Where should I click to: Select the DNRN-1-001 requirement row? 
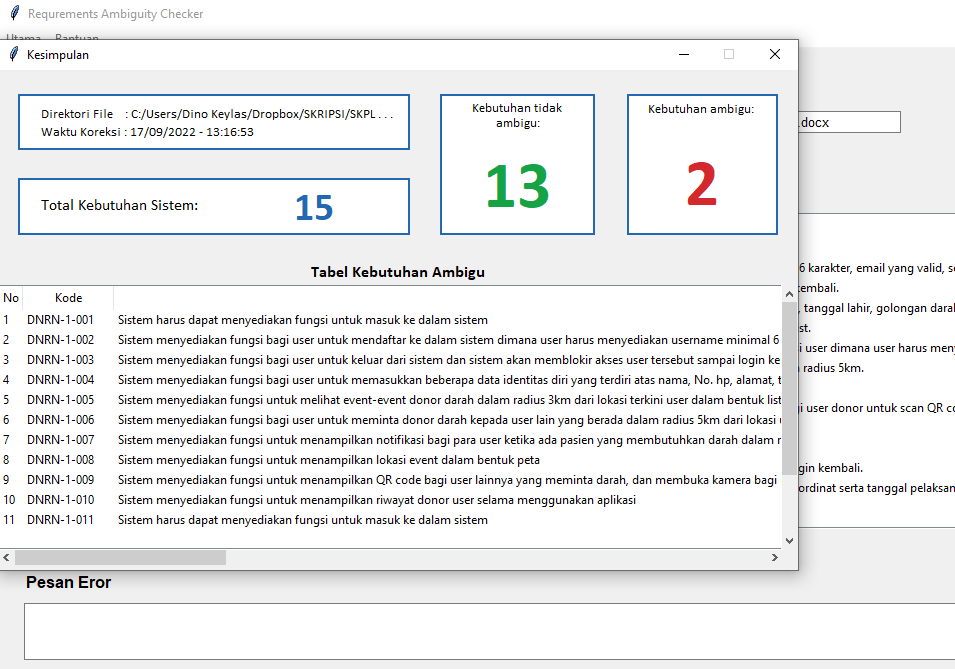click(300, 320)
